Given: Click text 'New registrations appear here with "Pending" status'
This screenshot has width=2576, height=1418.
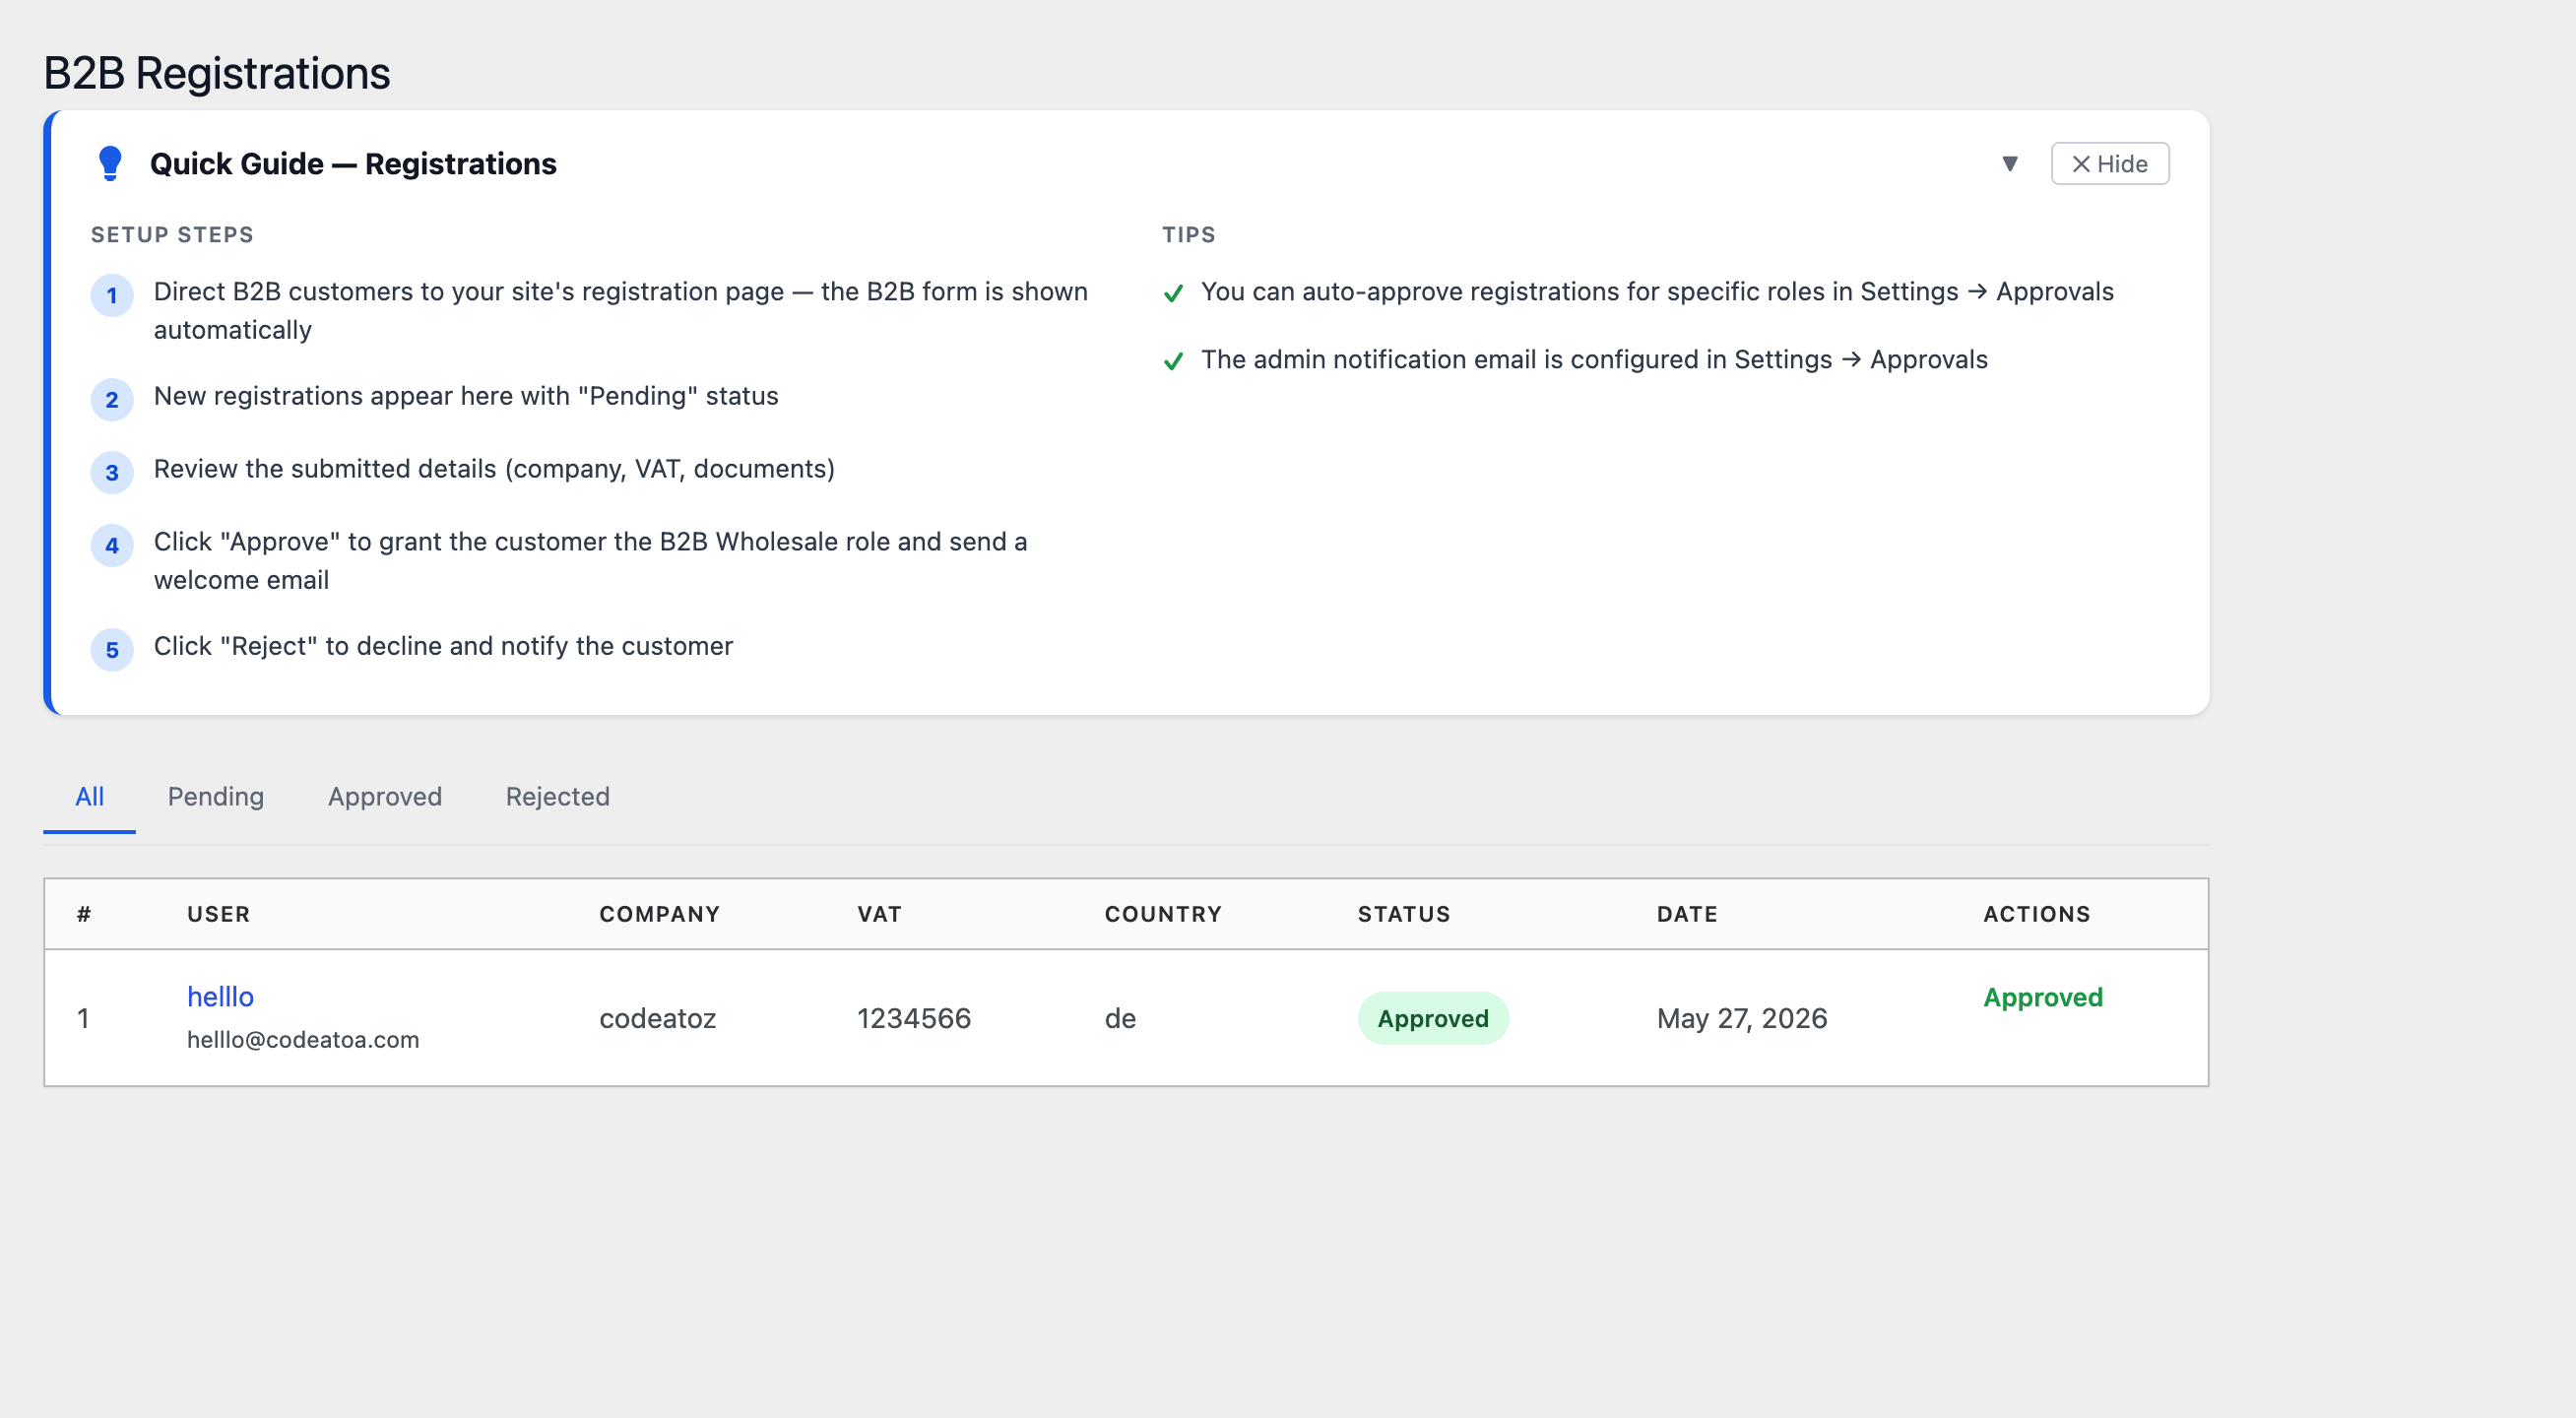Looking at the screenshot, I should pyautogui.click(x=466, y=396).
